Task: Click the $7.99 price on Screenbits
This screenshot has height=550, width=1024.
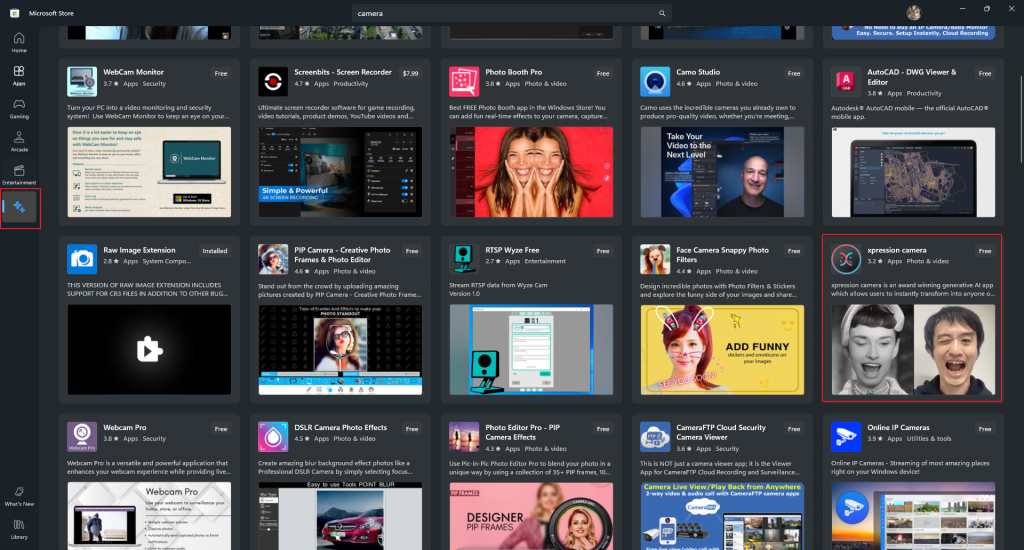Action: [410, 74]
